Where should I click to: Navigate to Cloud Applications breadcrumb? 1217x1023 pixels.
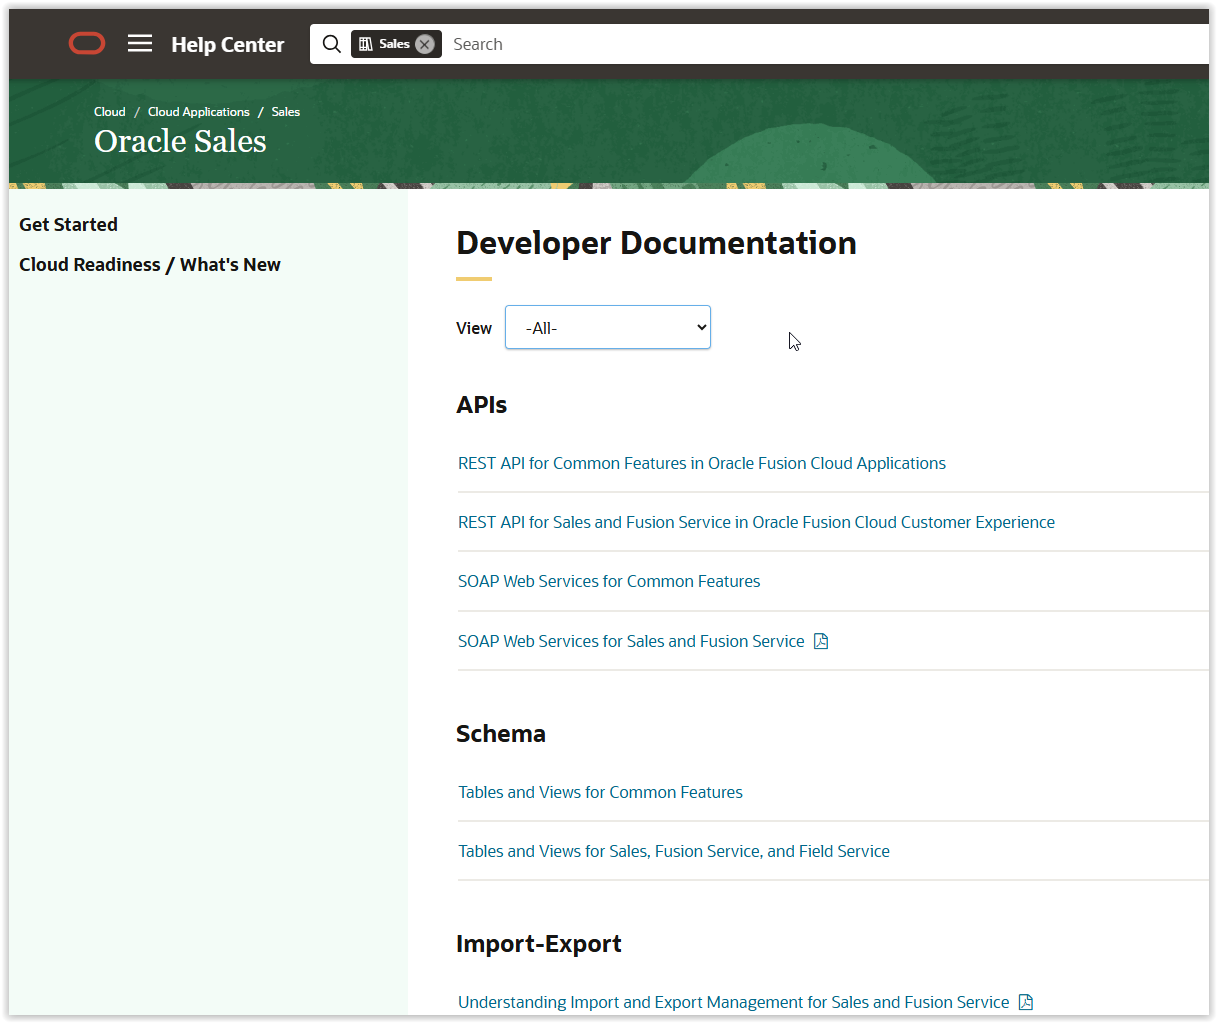(x=198, y=111)
